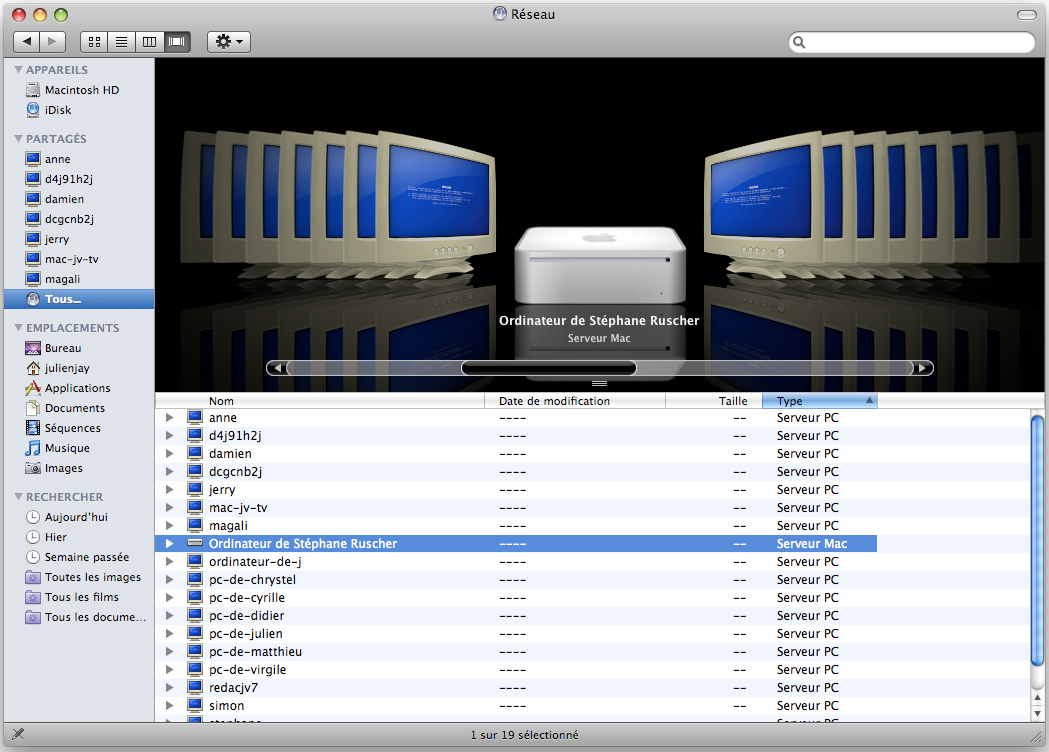1049x752 pixels.
Task: Select the pc-de-cyrille list row
Action: click(x=593, y=597)
